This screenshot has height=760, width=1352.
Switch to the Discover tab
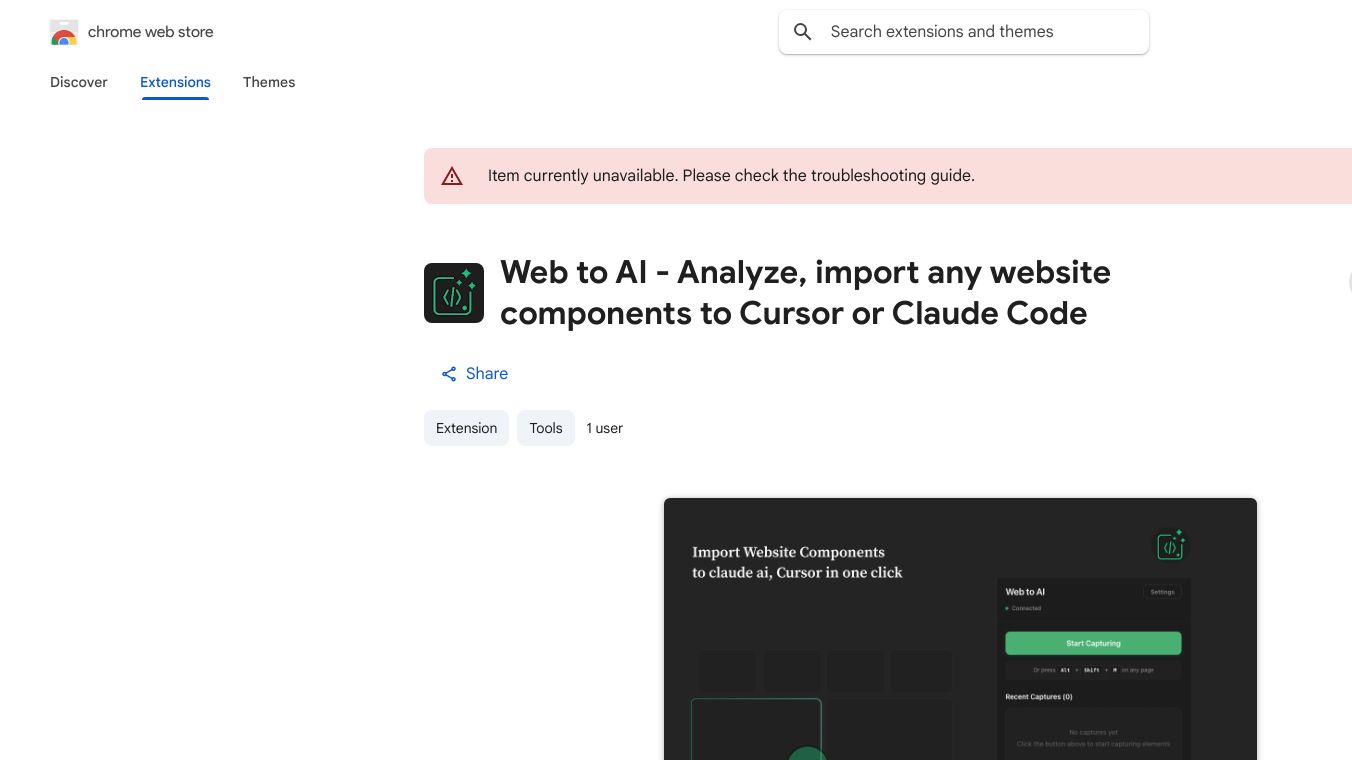pos(79,82)
